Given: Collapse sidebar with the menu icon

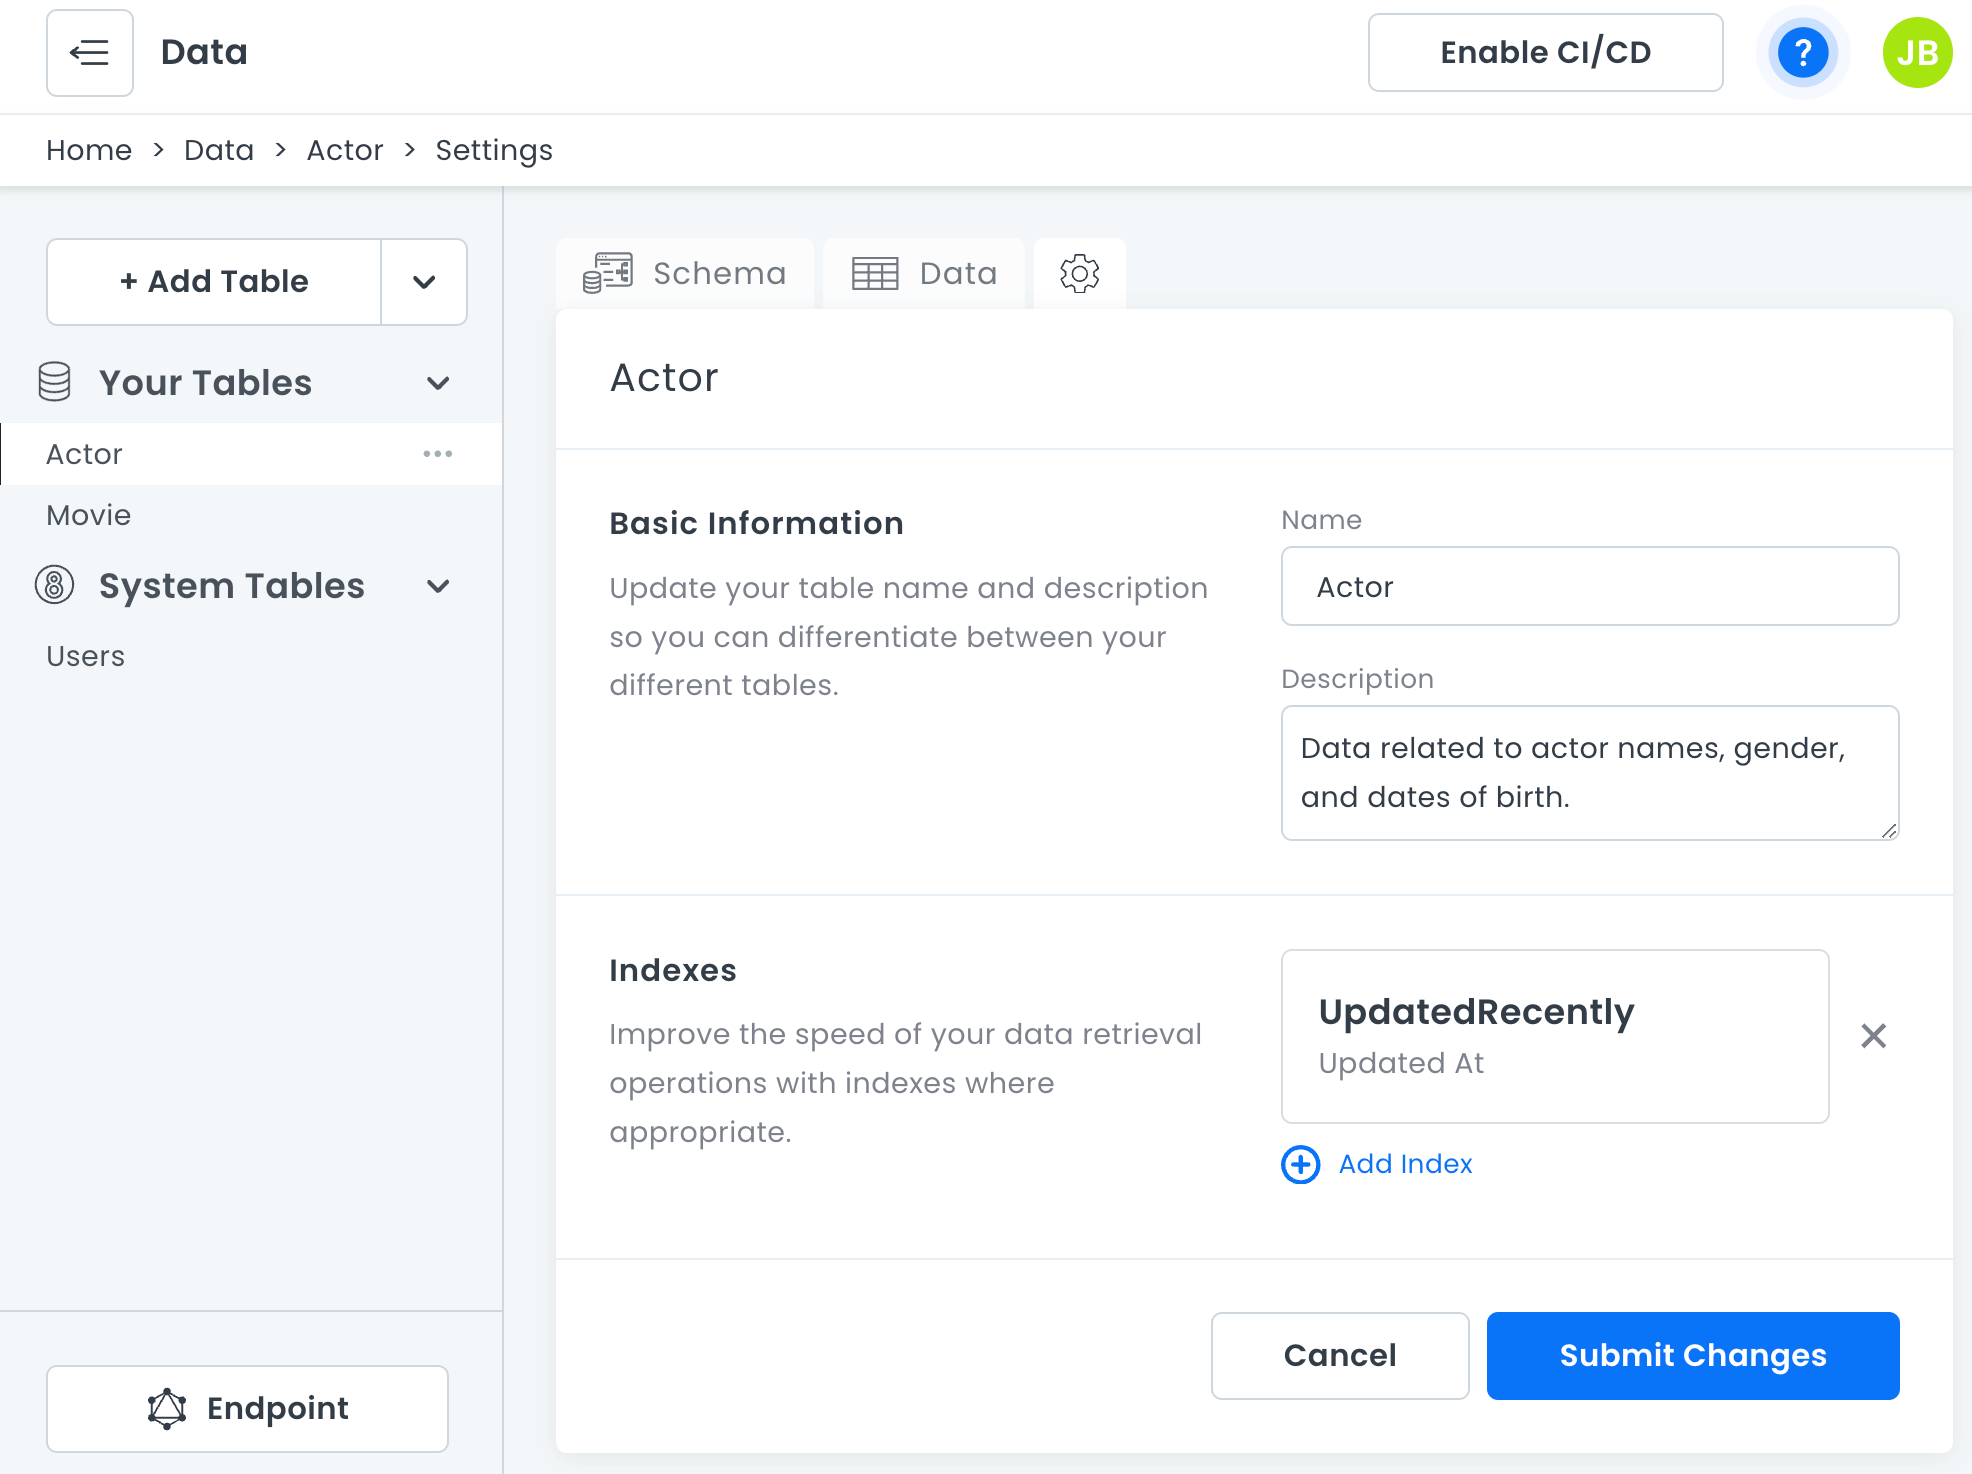Looking at the screenshot, I should [x=89, y=53].
